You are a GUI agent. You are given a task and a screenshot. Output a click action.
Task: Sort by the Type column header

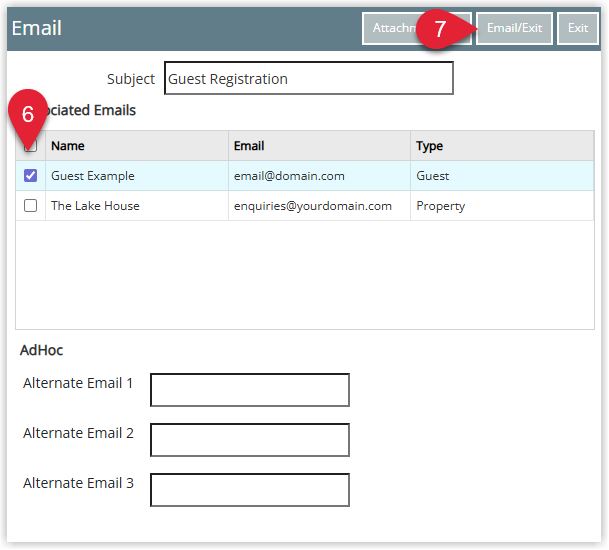point(502,146)
